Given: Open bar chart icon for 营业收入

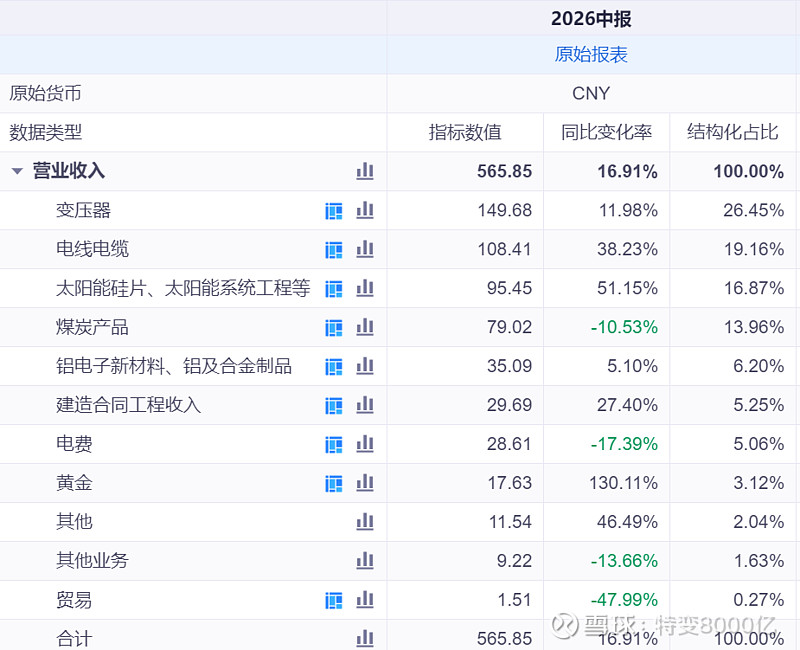Looking at the screenshot, I should tap(365, 171).
